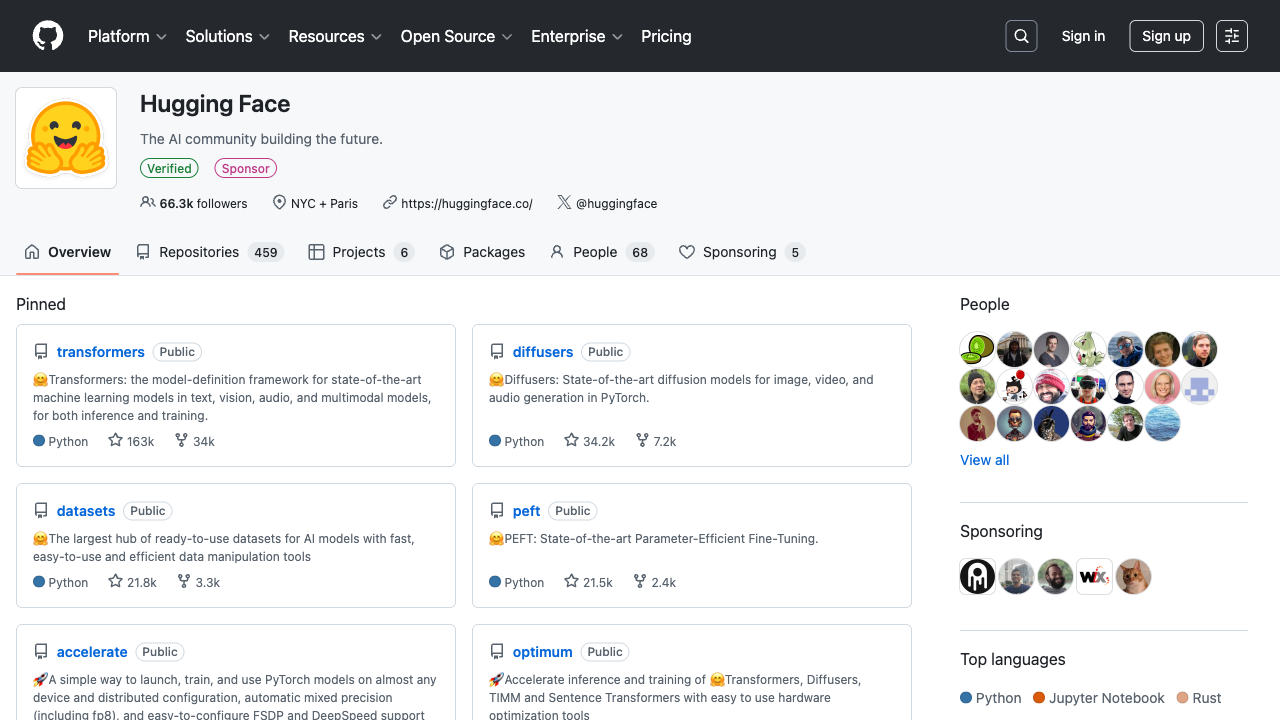The image size is (1280, 720).
Task: Expand the Platform dropdown menu
Action: 127,36
